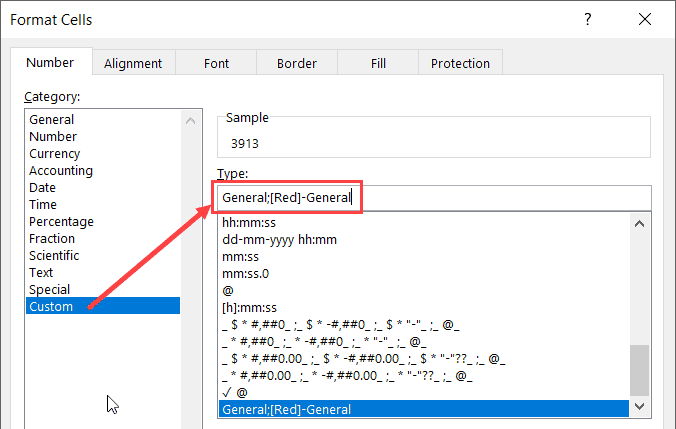Pick the [h]:mm:ss format
Image resolution: width=676 pixels, height=429 pixels.
coord(252,308)
